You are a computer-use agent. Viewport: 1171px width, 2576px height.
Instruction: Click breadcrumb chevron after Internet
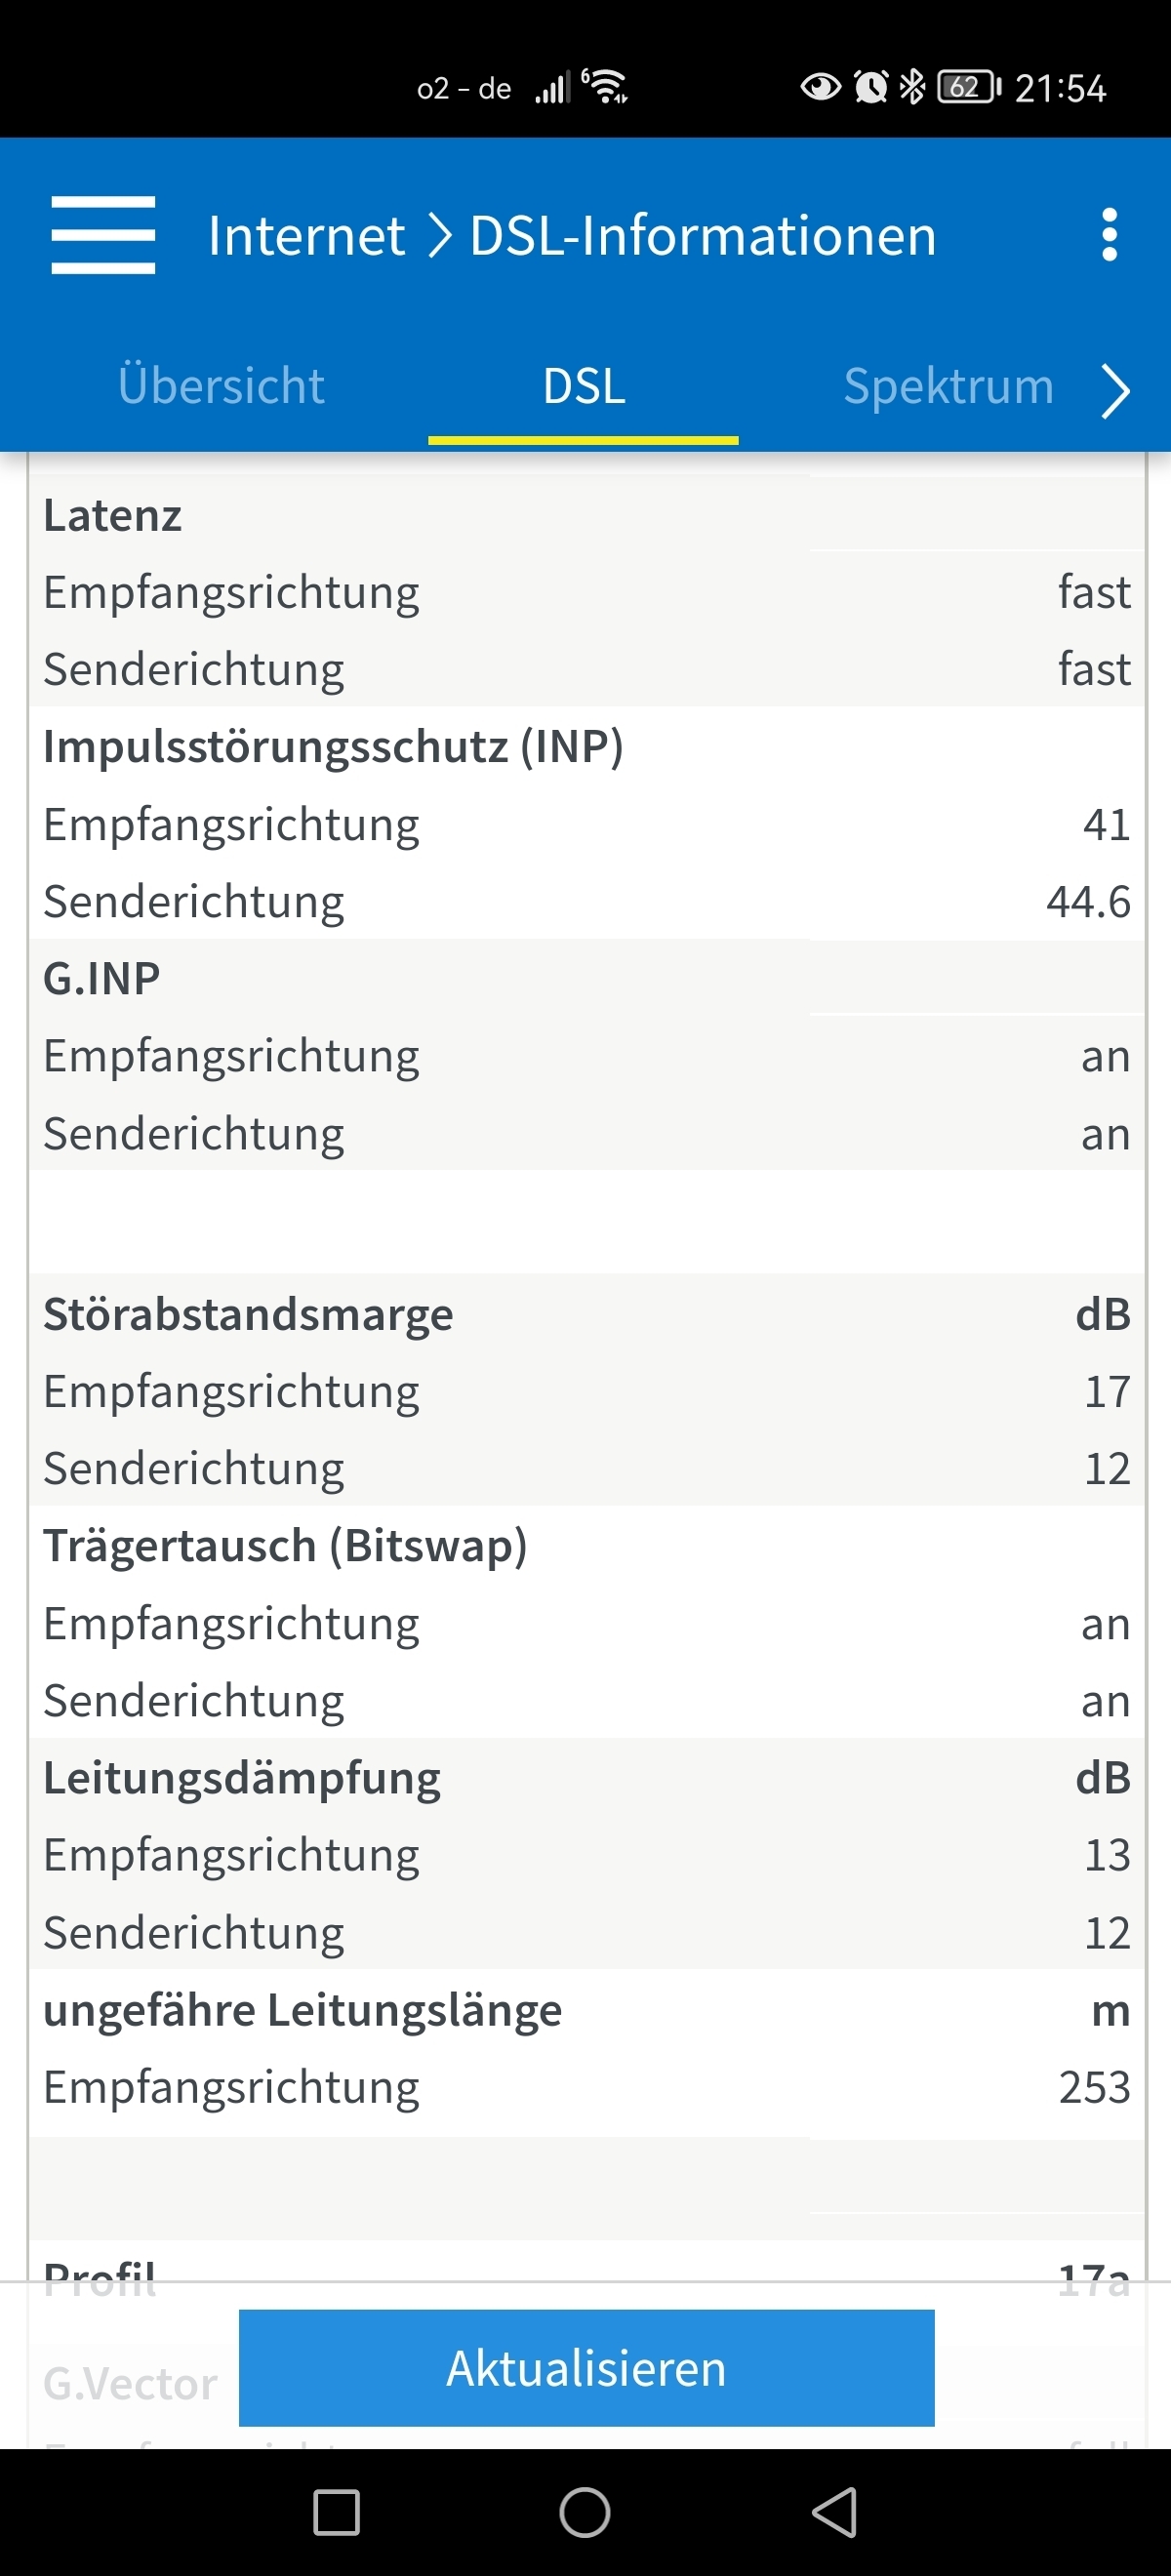tap(439, 236)
